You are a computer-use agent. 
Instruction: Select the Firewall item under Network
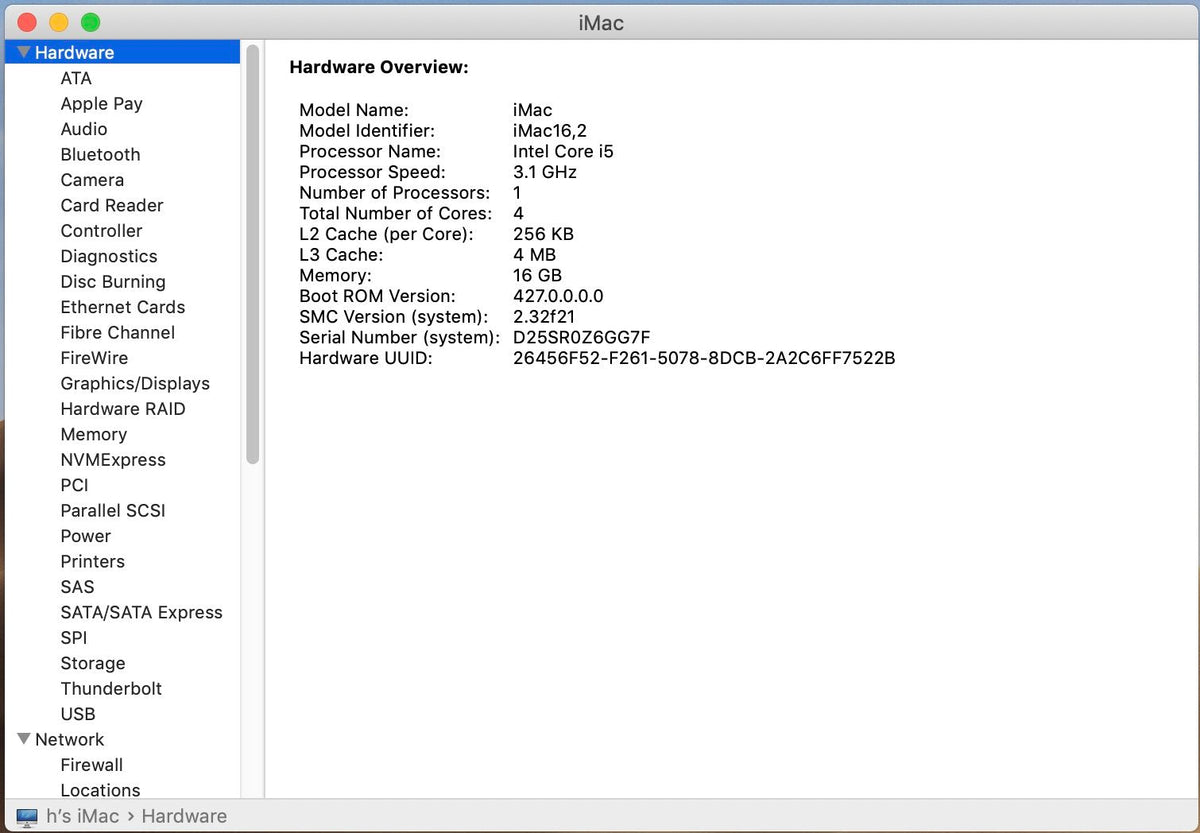(x=92, y=765)
